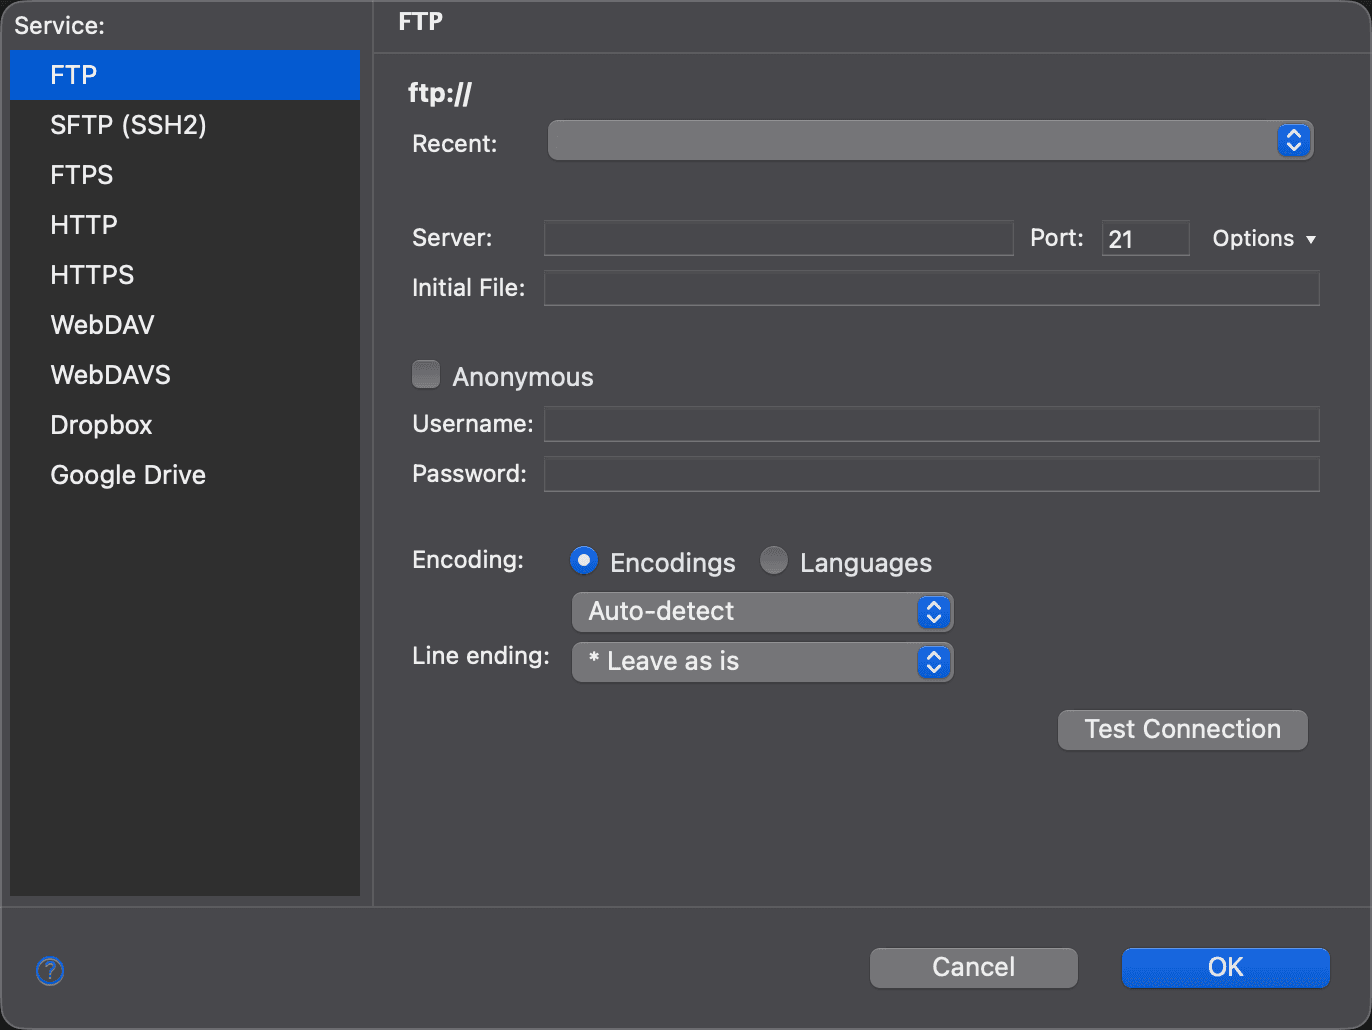
Task: Choose Google Drive service
Action: (185, 475)
